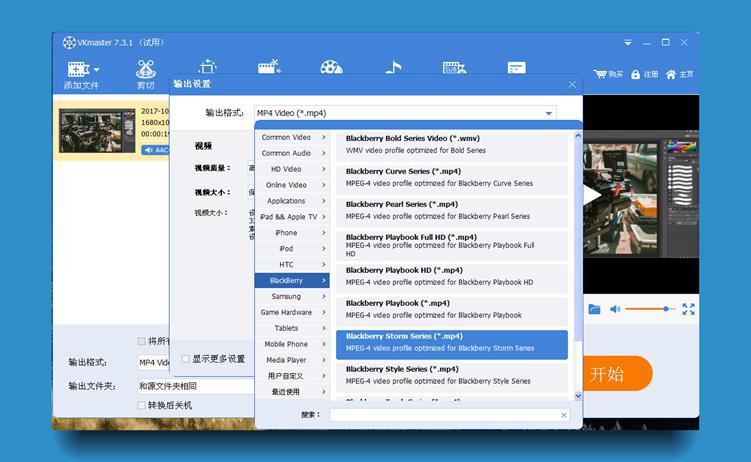This screenshot has width=751, height=462.
Task: Expand the 添加文件 dropdown arrow
Action: (97, 69)
